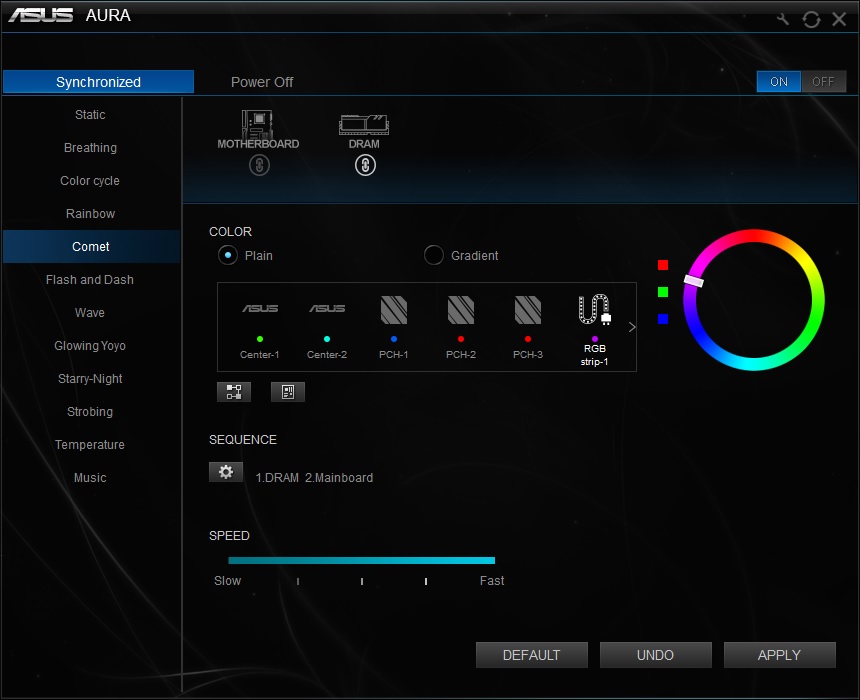Select the Gradient color radio button
860x700 pixels.
tap(434, 255)
